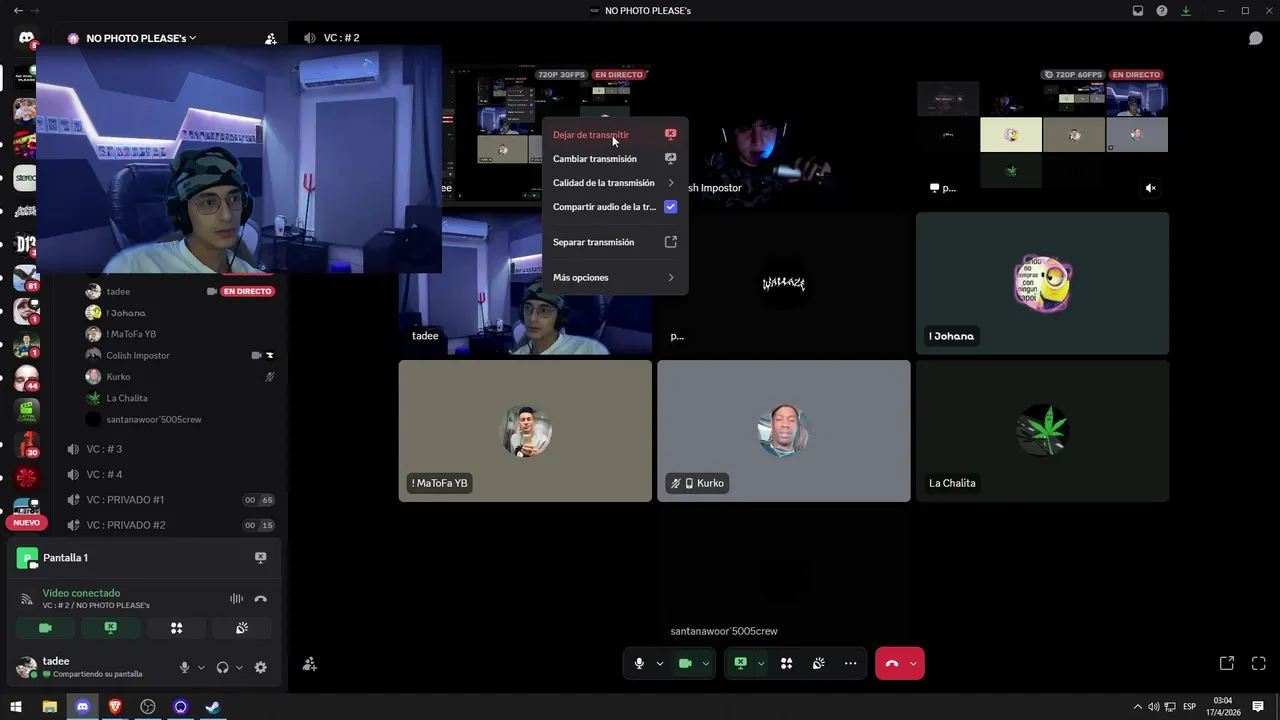This screenshot has height=720, width=1280.
Task: Open Brave browser from the taskbar
Action: [115, 707]
